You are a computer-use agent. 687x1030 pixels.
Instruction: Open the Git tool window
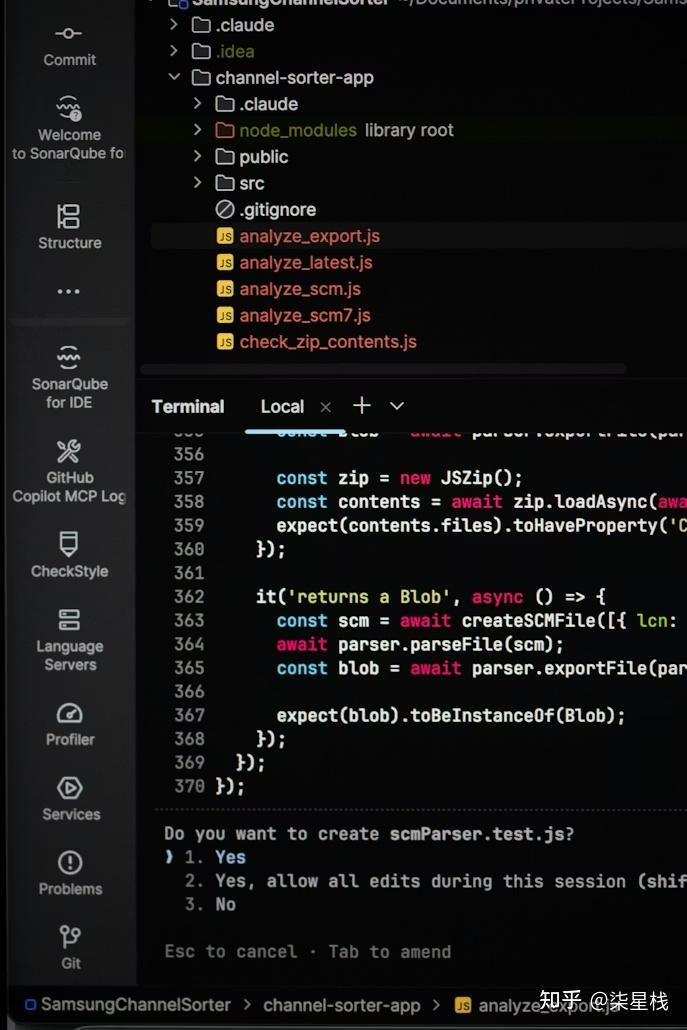click(x=70, y=947)
